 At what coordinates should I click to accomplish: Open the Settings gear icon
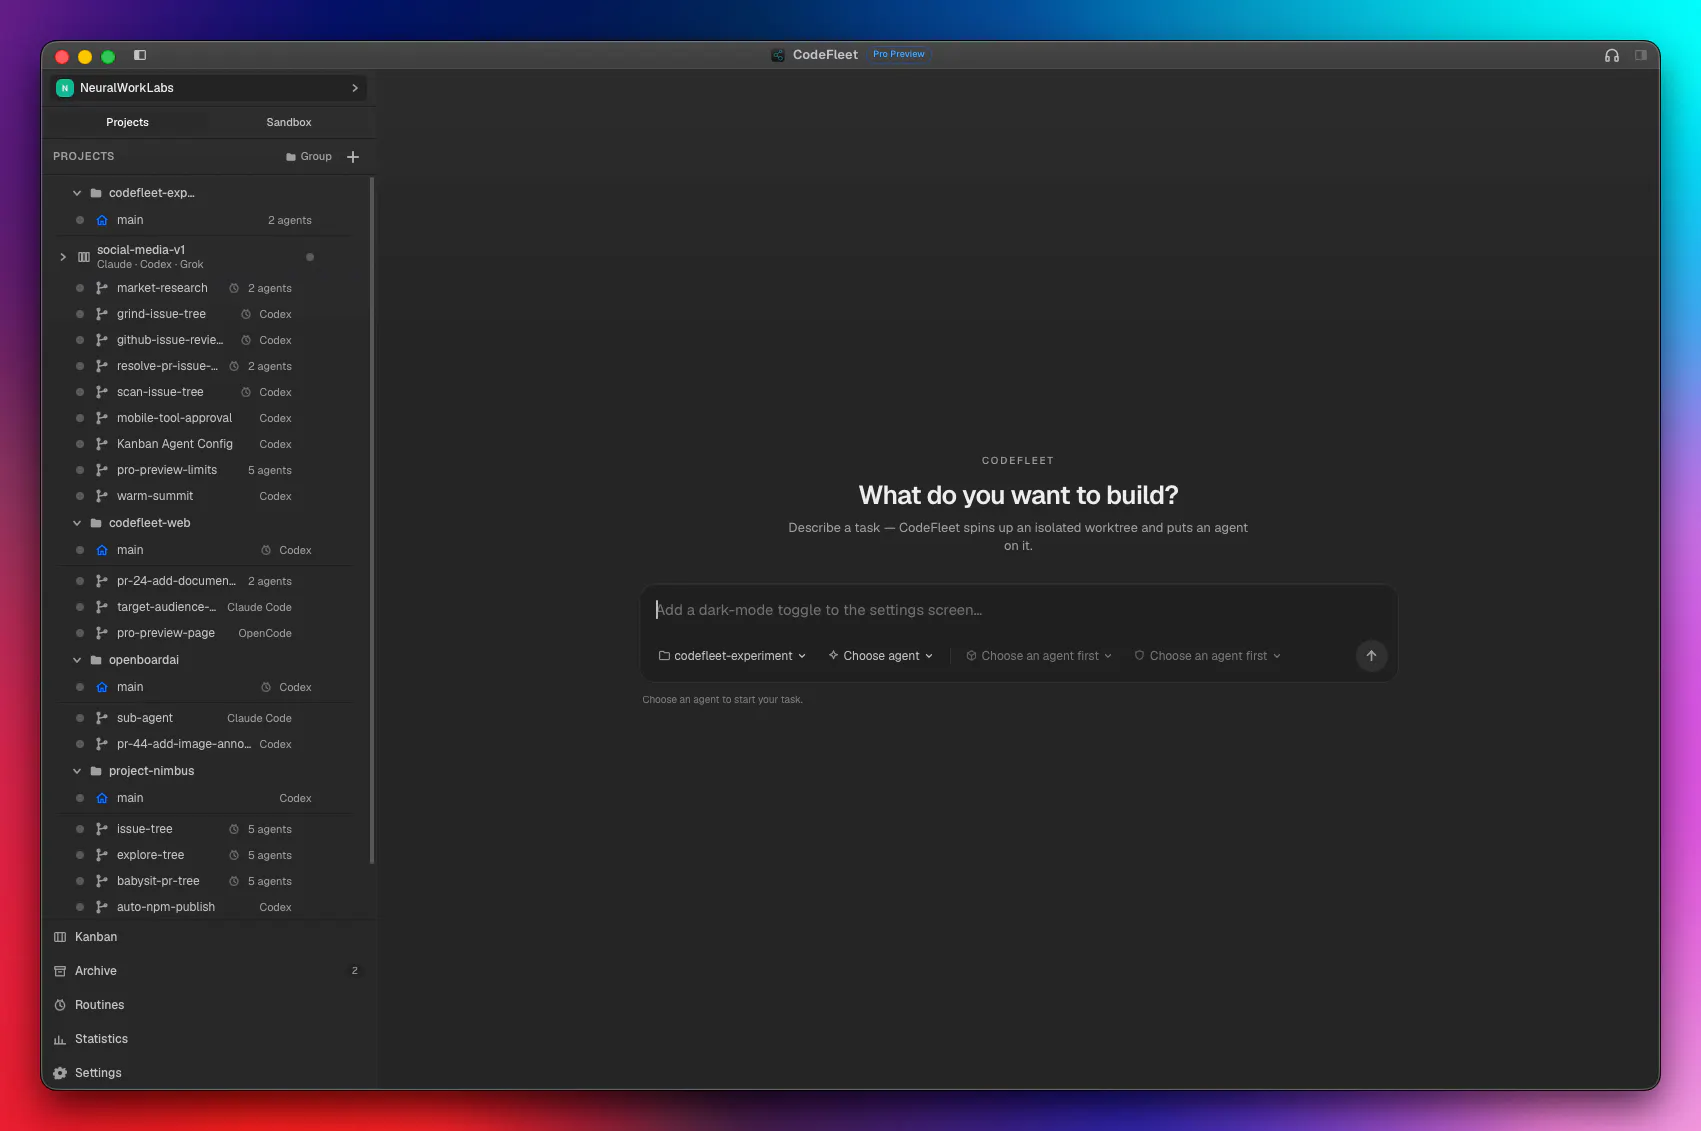(x=60, y=1073)
